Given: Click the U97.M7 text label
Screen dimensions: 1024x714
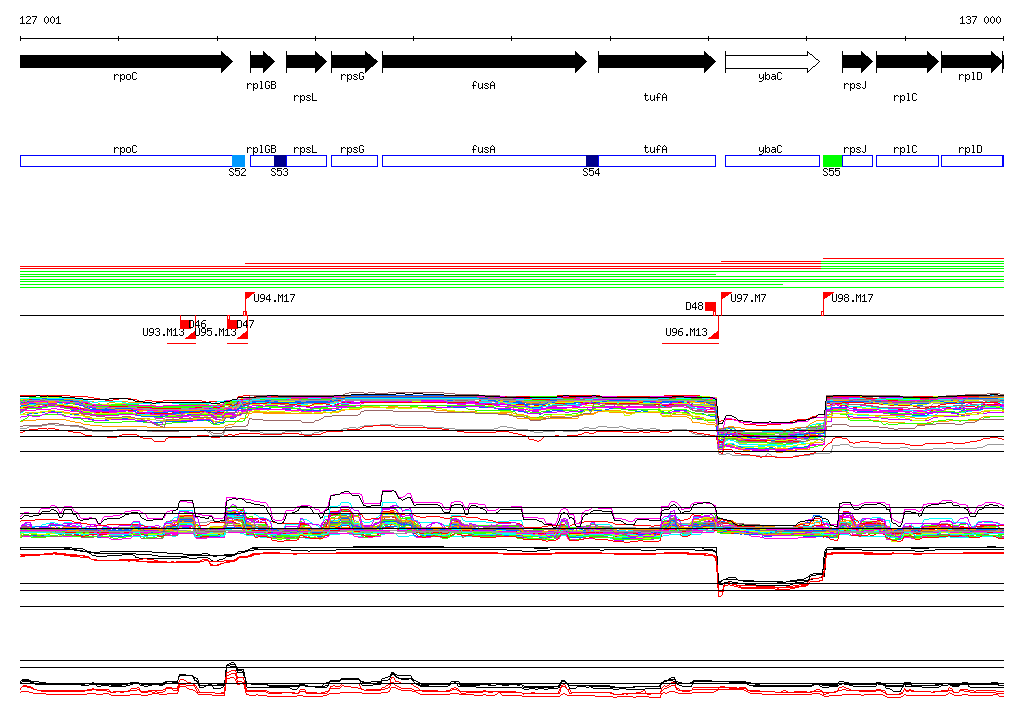Looking at the screenshot, I should tap(748, 299).
